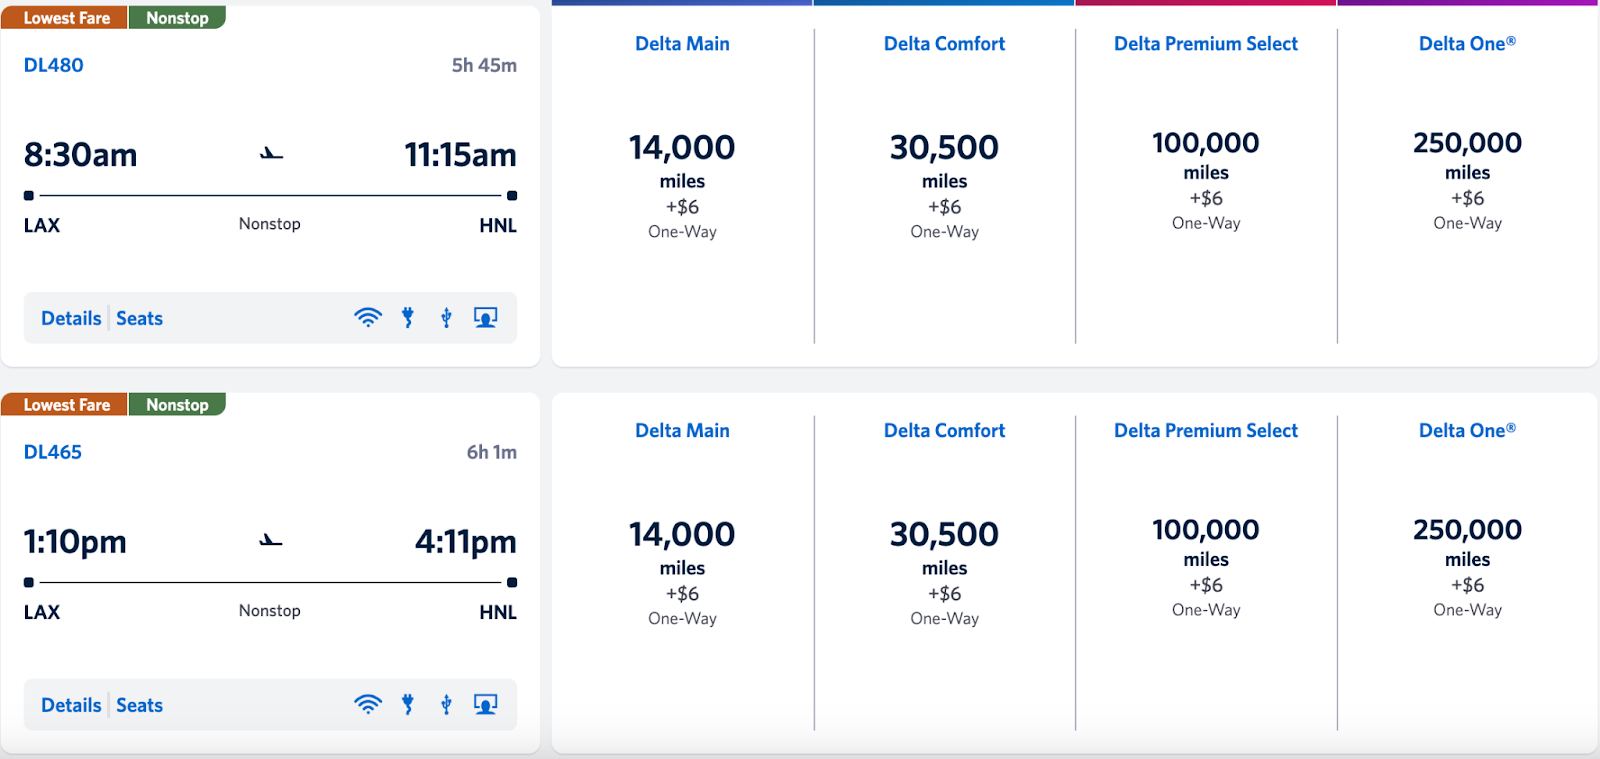
Task: Click the Wi-Fi icon for flight DL480
Action: coord(368,318)
